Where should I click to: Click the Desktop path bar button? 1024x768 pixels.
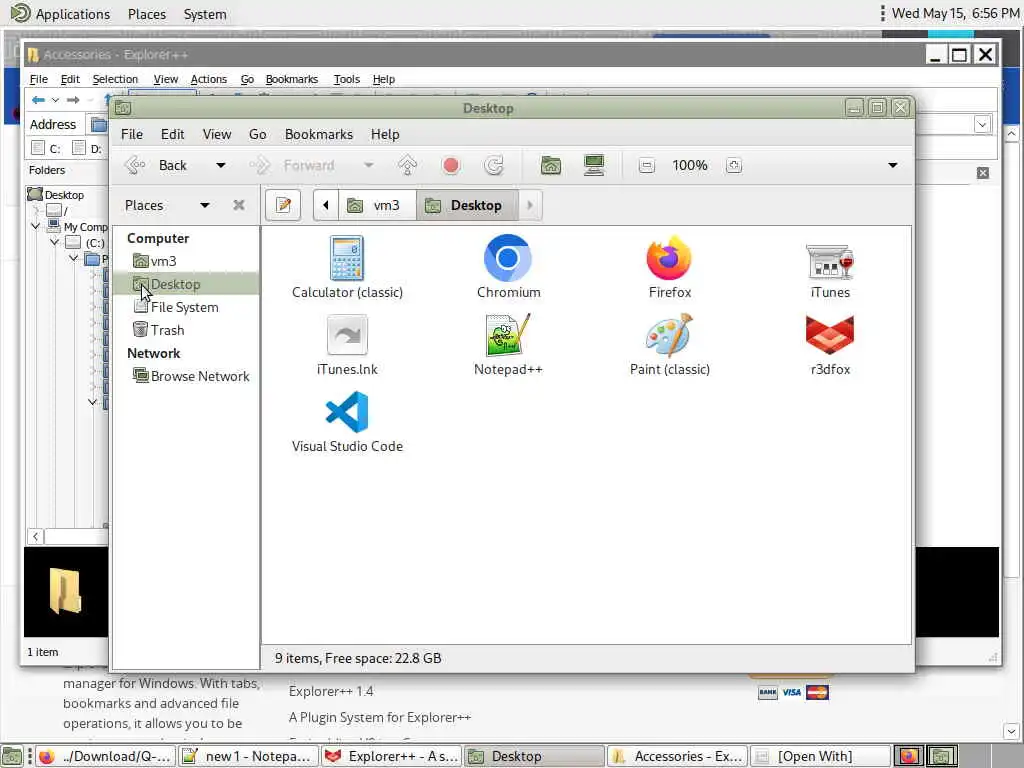(467, 205)
